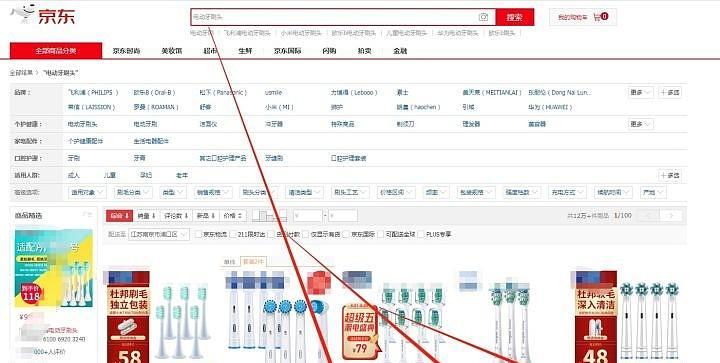This screenshot has width=720, height=363.
Task: Open the 价格区间 filter dropdown
Action: [396, 192]
